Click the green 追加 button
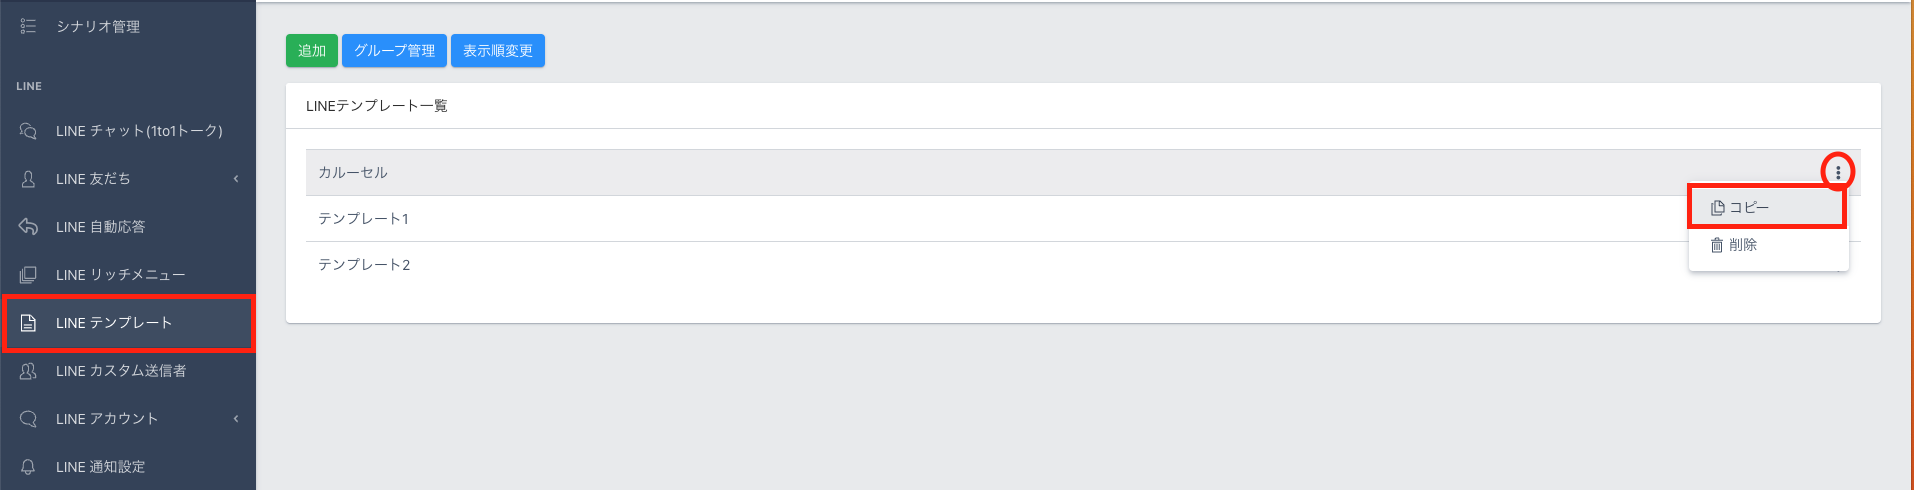The image size is (1914, 490). (x=312, y=51)
